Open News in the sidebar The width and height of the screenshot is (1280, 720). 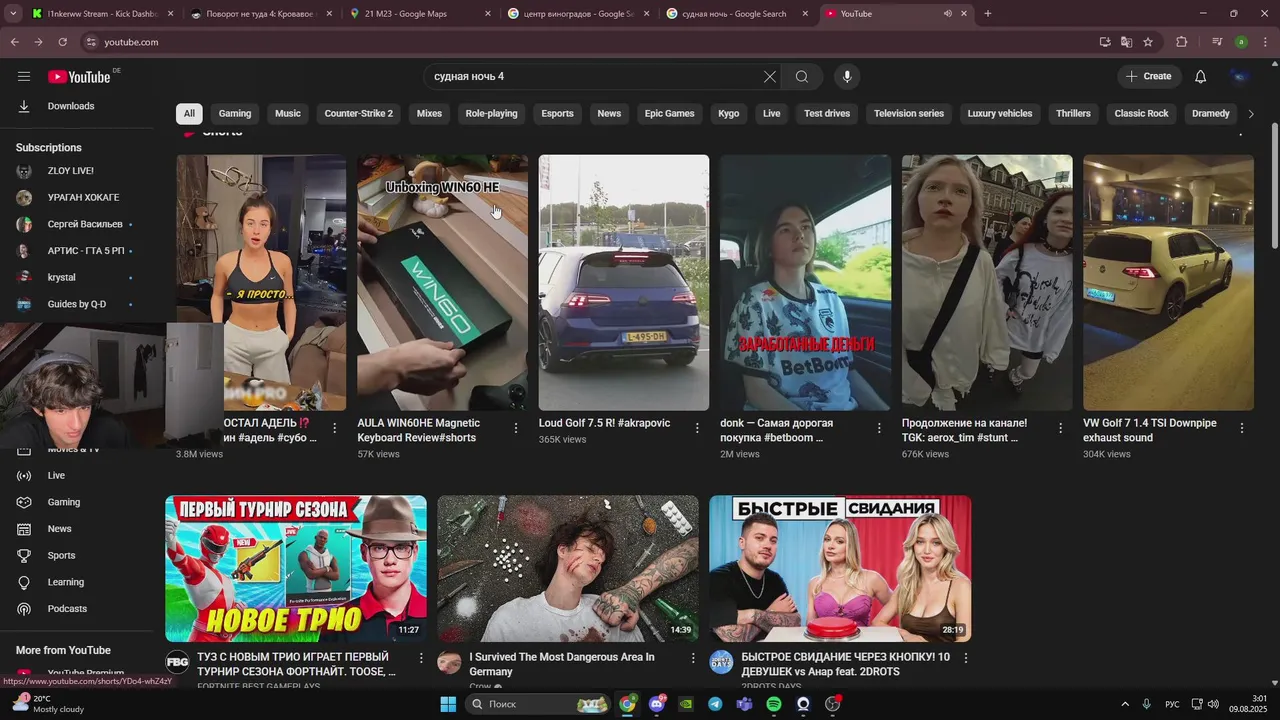59,529
